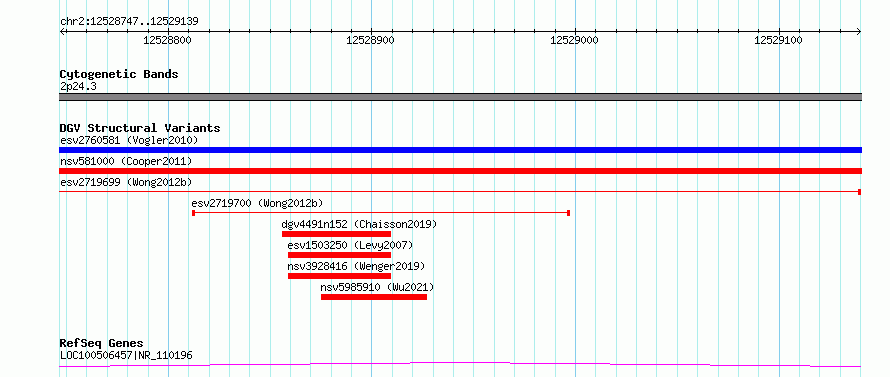The width and height of the screenshot is (890, 377).
Task: Click the Cytogenetic Bands track title
Action: [119, 74]
